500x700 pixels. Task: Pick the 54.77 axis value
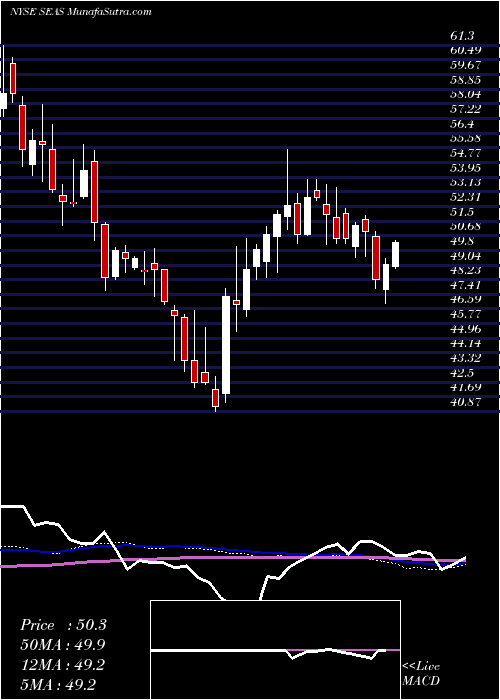(466, 154)
